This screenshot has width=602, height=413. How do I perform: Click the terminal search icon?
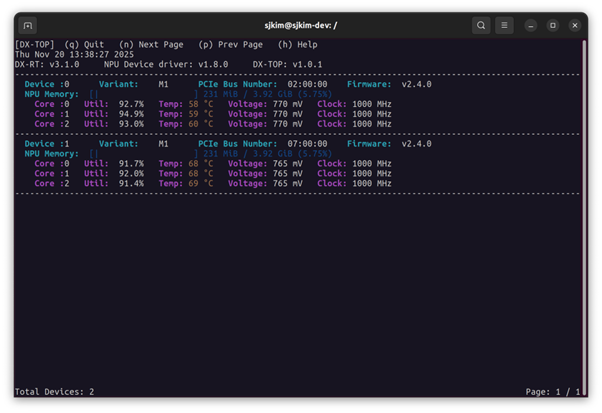[x=481, y=26]
